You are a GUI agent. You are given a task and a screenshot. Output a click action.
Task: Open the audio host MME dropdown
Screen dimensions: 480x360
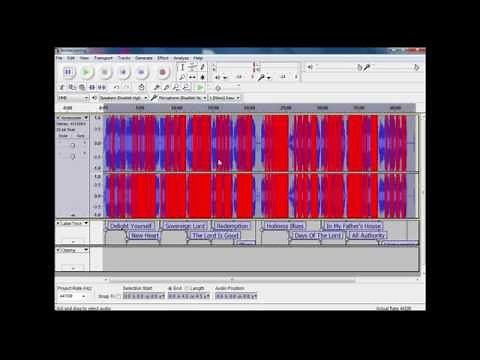tap(73, 98)
